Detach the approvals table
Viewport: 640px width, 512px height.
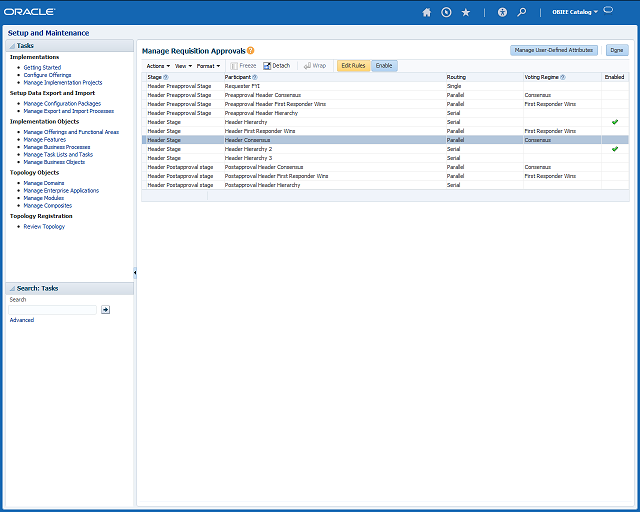[x=277, y=66]
